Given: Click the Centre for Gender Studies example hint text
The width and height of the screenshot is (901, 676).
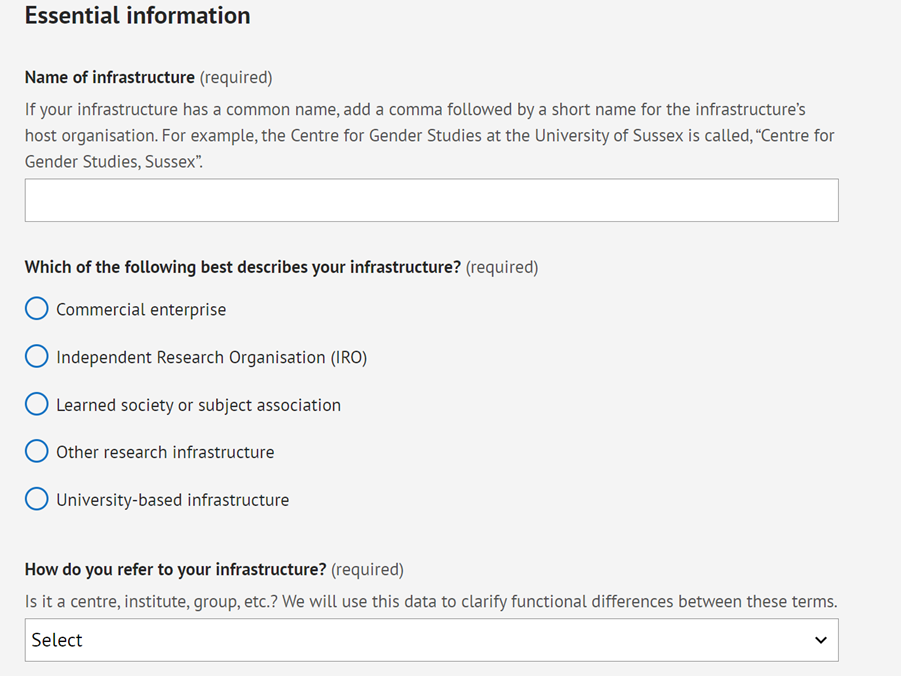Looking at the screenshot, I should click(429, 136).
